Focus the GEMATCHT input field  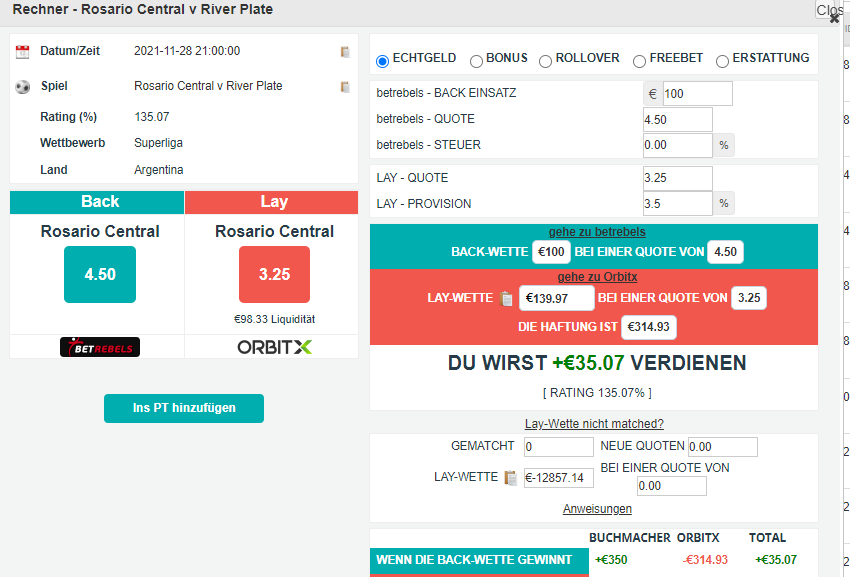558,447
